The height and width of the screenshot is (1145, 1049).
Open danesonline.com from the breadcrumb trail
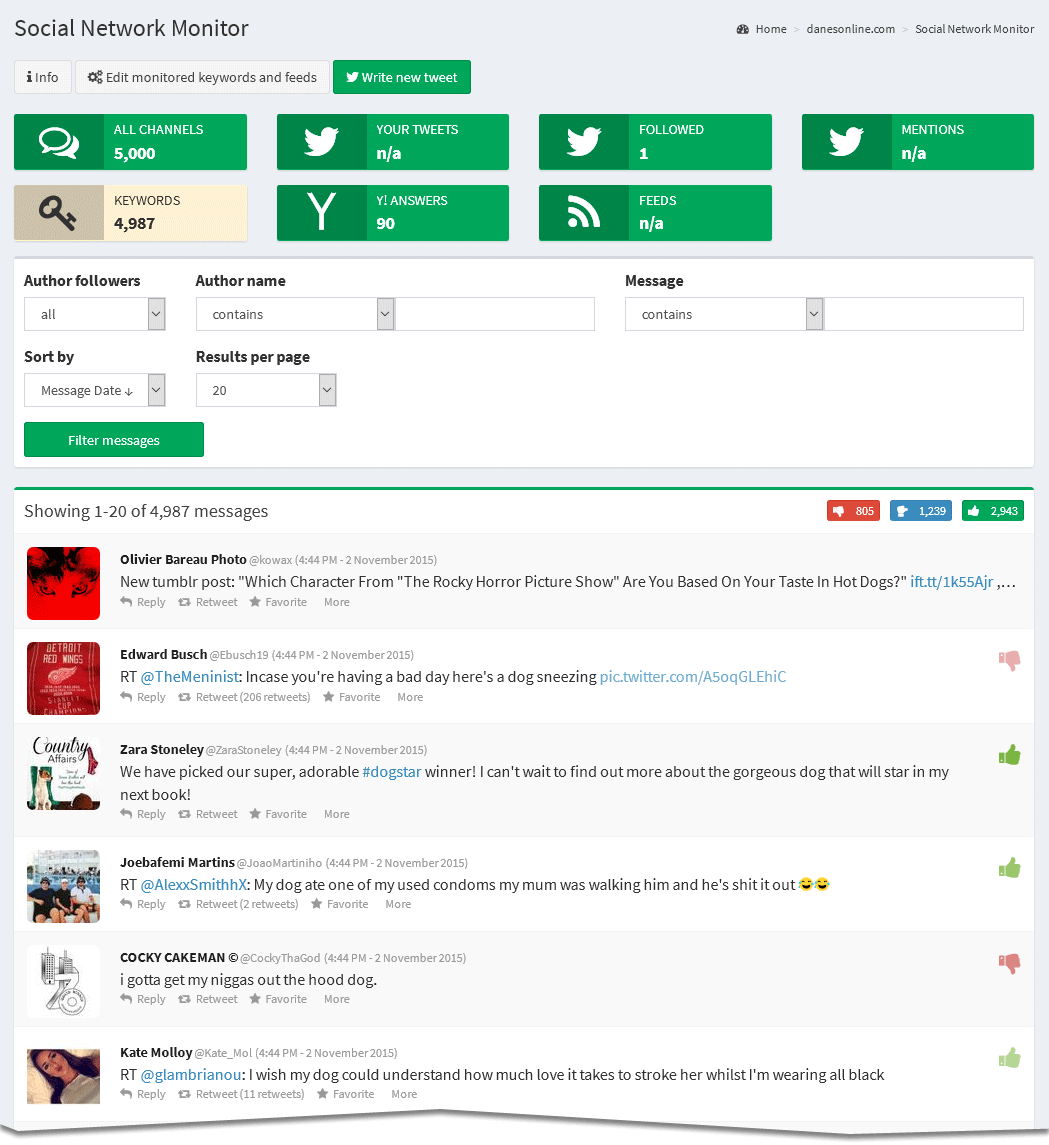pyautogui.click(x=850, y=29)
